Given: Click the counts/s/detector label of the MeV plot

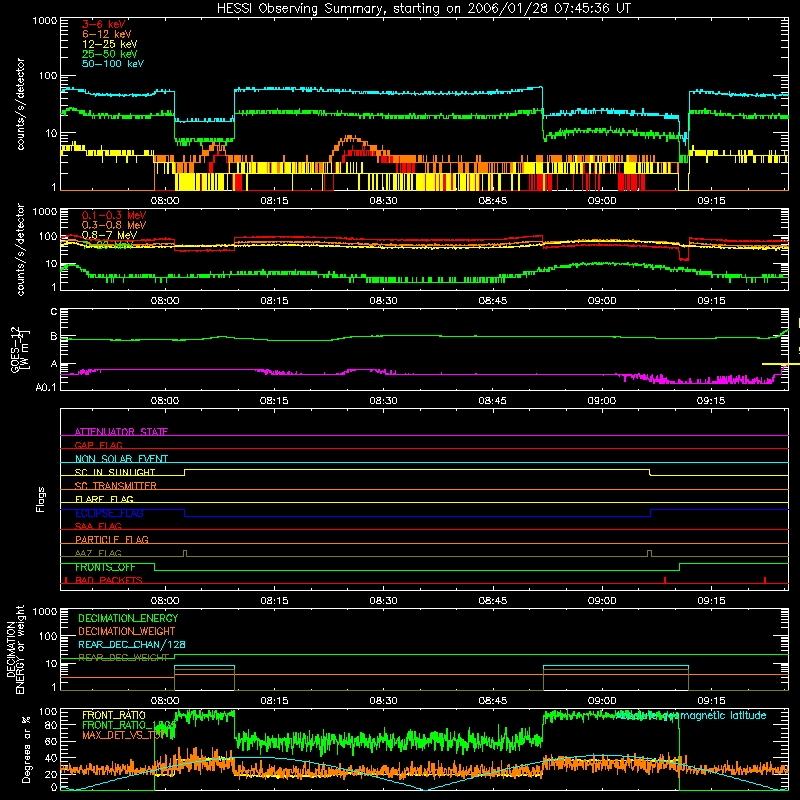Looking at the screenshot, I should (20, 249).
